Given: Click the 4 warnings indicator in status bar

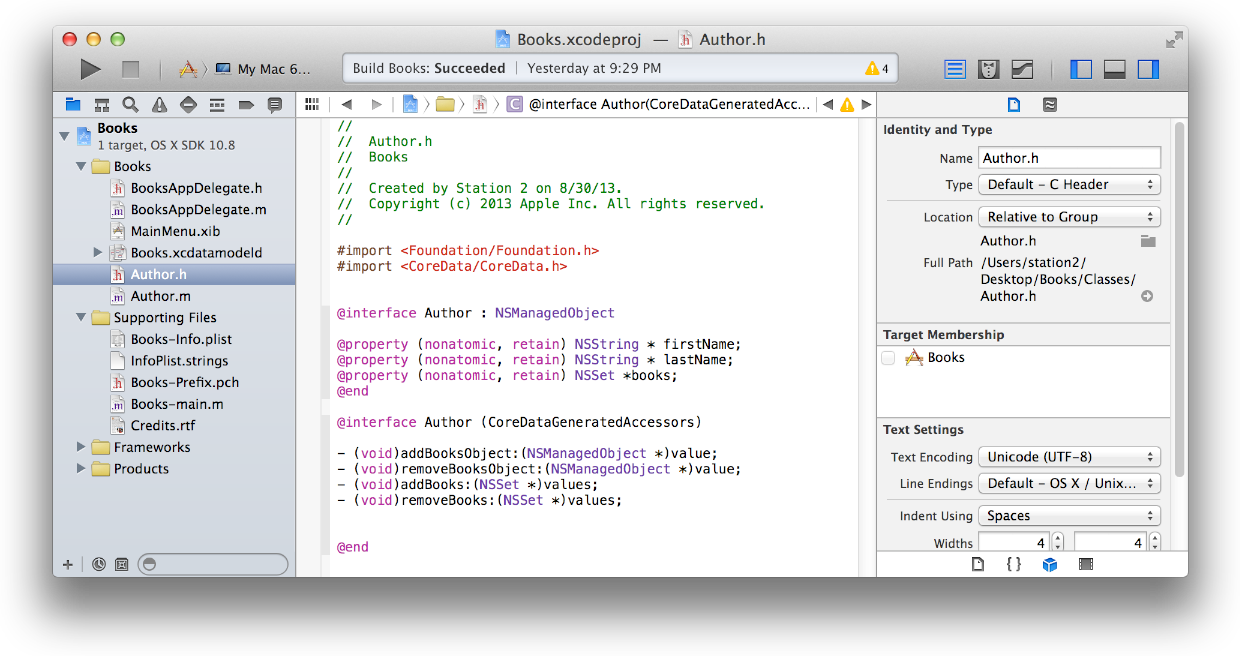Looking at the screenshot, I should coord(876,69).
